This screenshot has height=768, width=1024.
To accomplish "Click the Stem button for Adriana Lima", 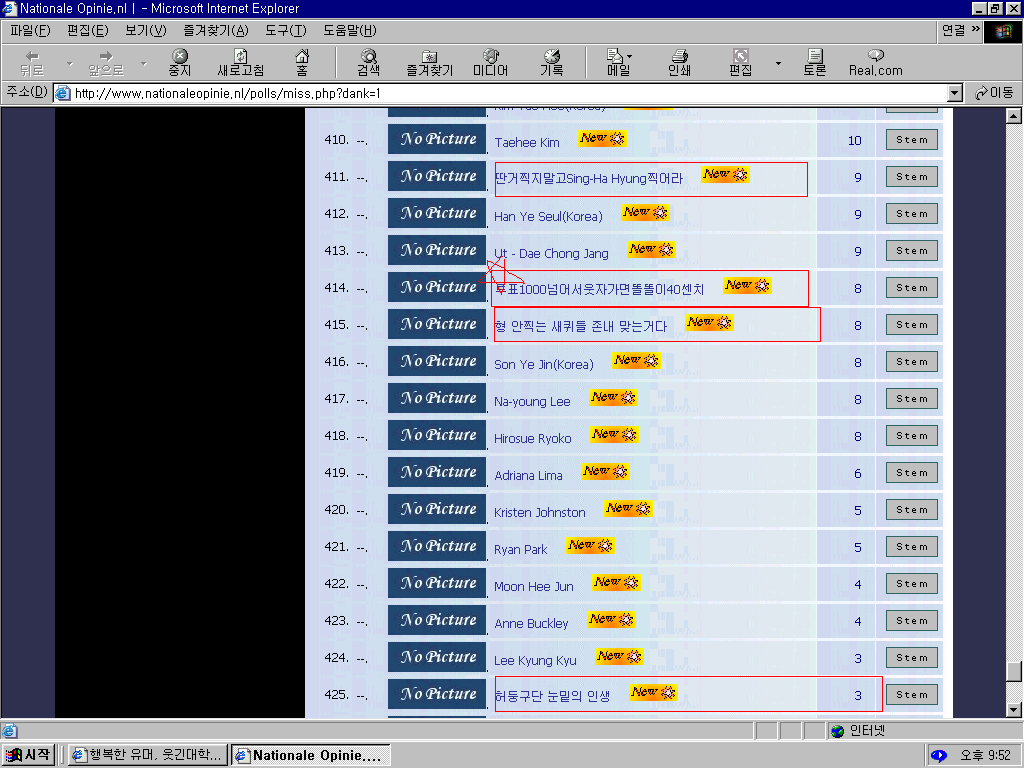I will tap(912, 473).
